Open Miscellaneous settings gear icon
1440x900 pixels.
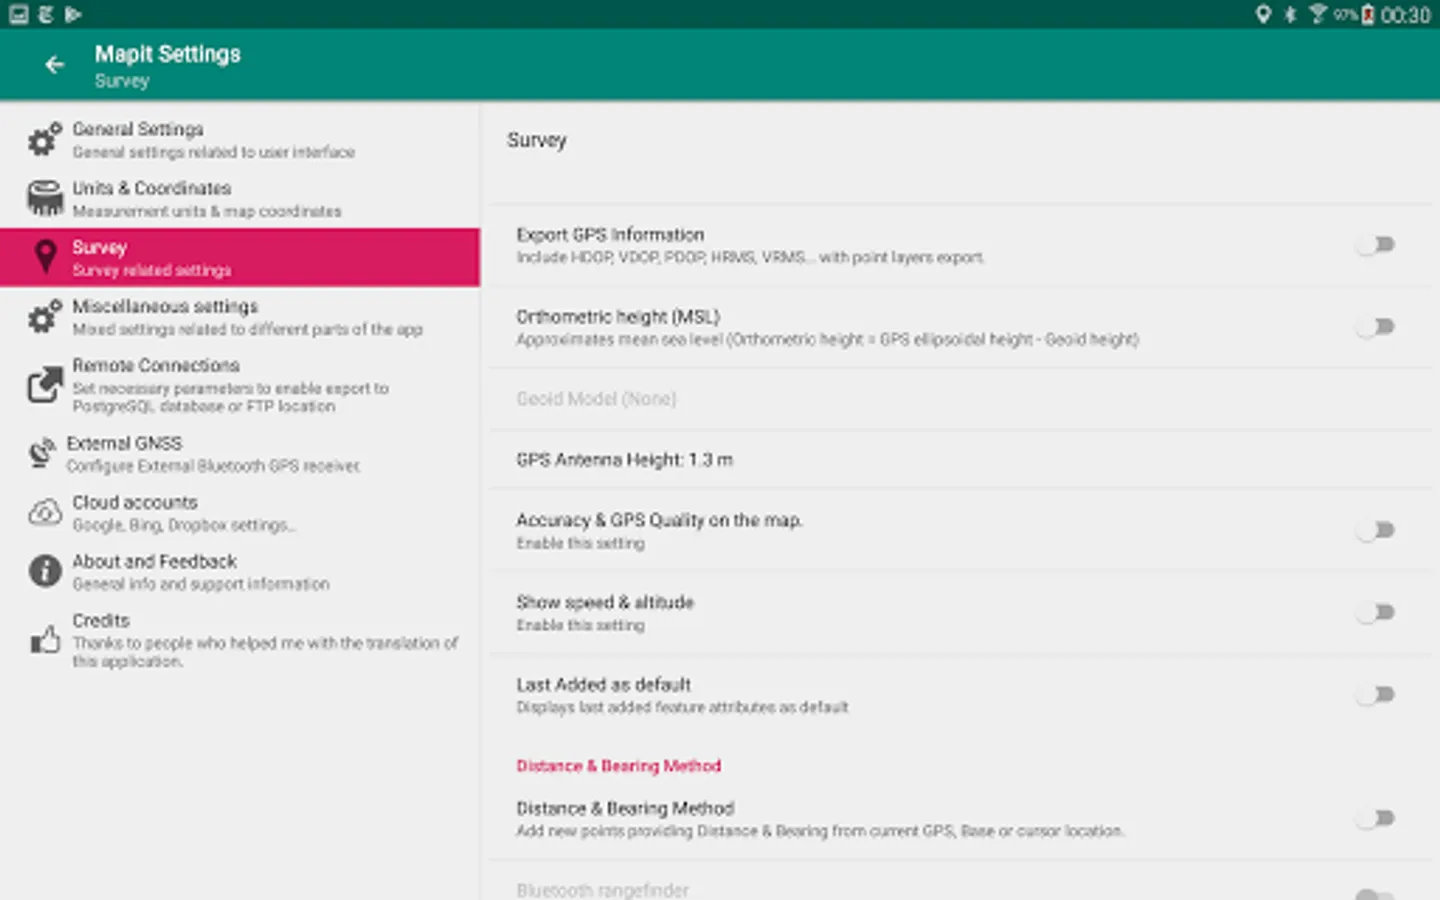(44, 316)
